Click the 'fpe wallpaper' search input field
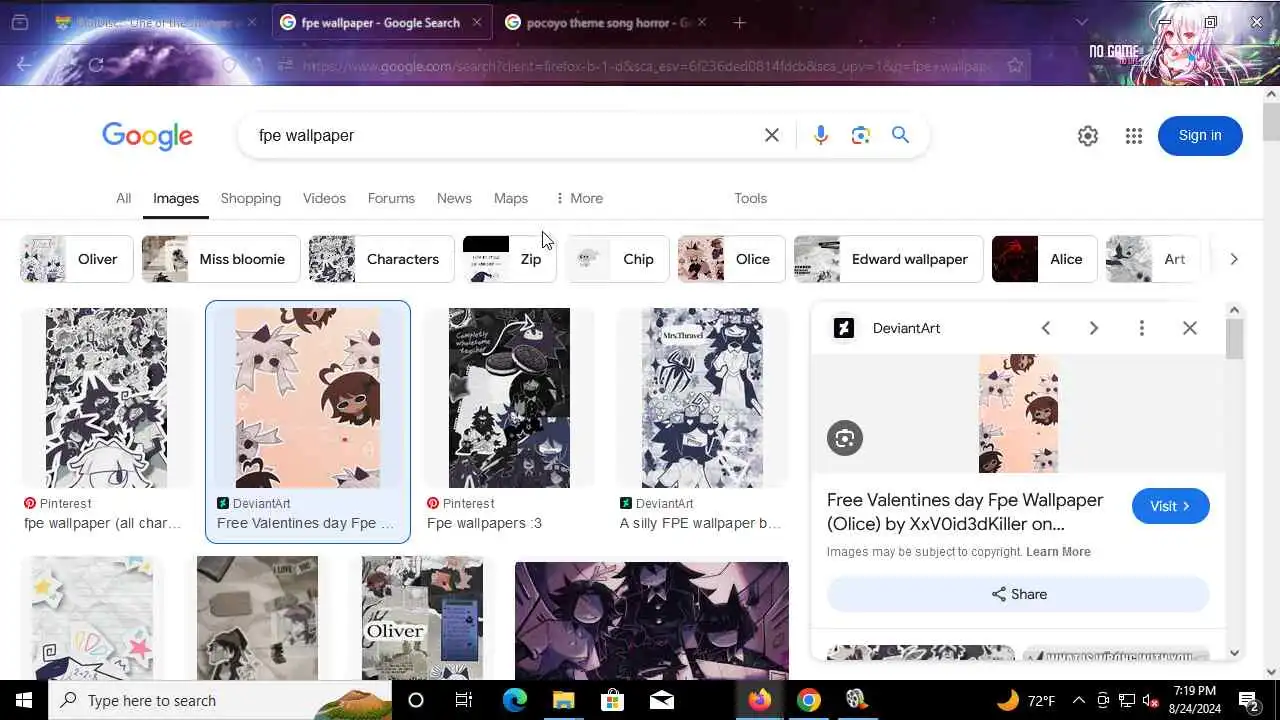1280x720 pixels. tap(500, 135)
